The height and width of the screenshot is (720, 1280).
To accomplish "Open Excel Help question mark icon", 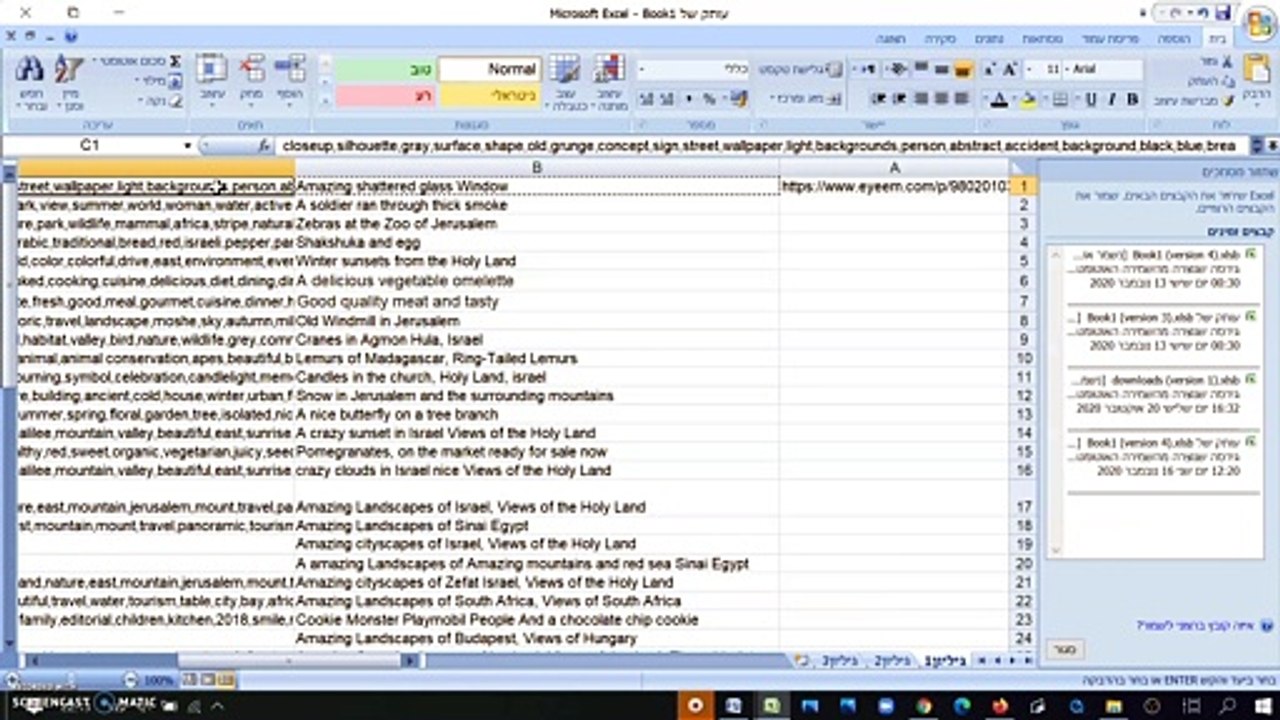I will coord(72,37).
